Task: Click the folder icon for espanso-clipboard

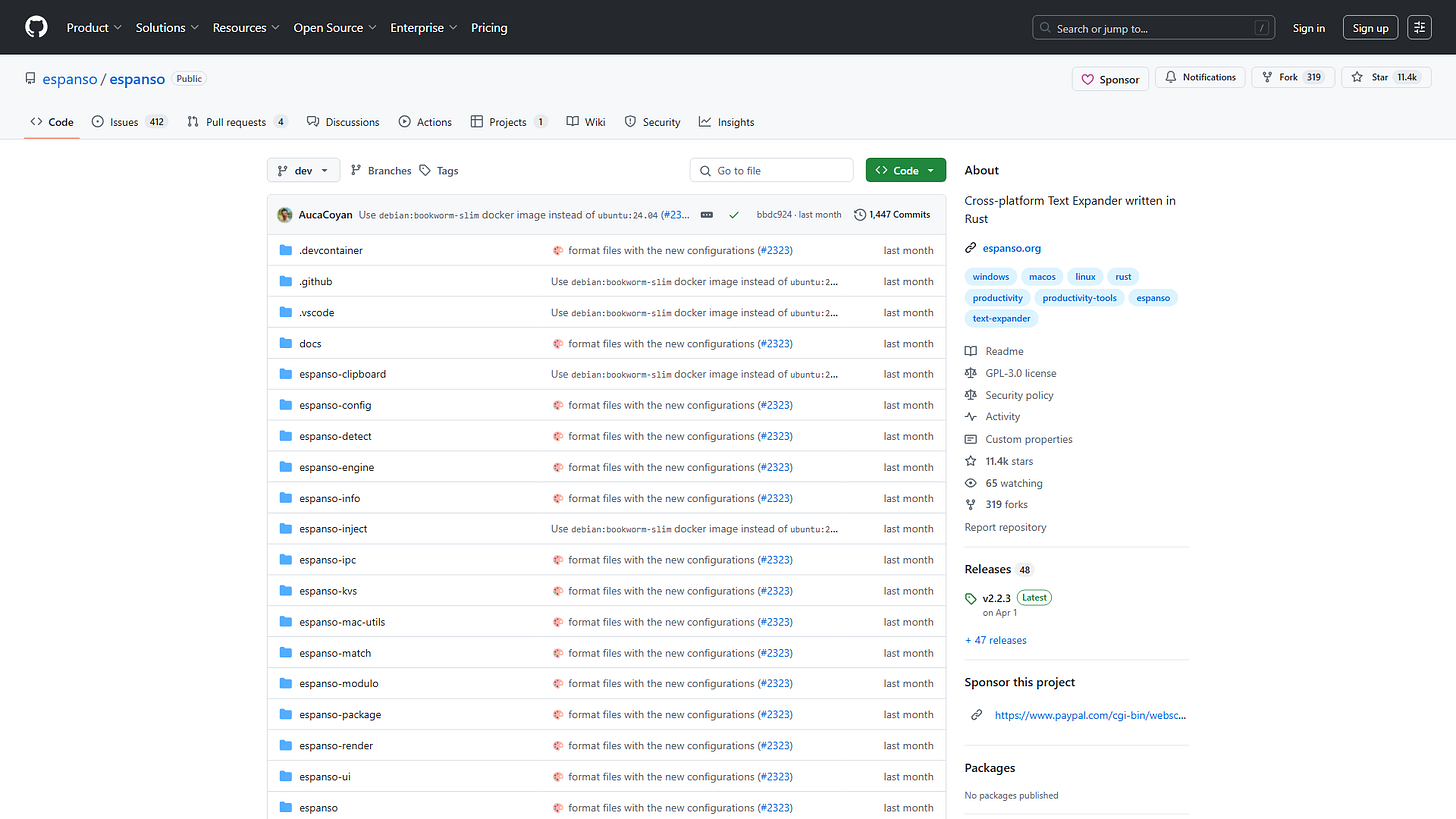Action: 286,374
